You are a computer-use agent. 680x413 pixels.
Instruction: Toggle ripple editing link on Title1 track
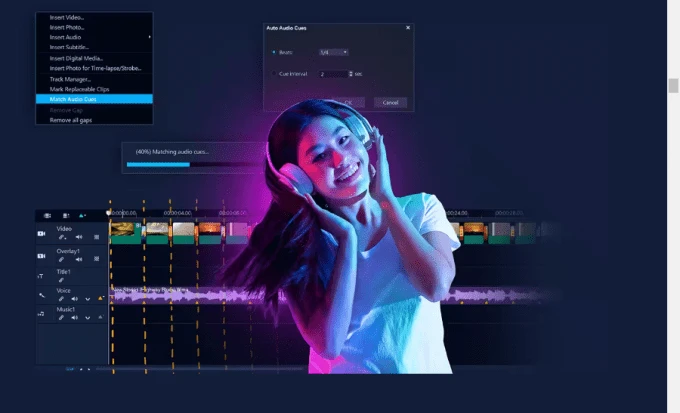click(61, 280)
